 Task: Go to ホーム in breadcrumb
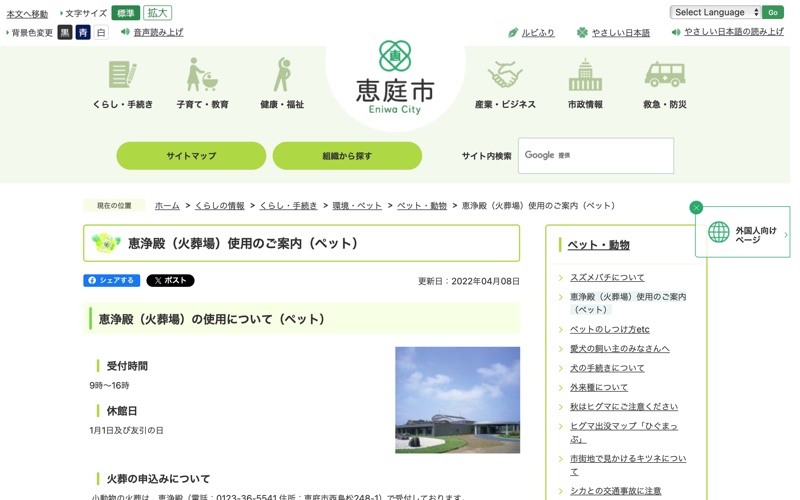tap(167, 206)
